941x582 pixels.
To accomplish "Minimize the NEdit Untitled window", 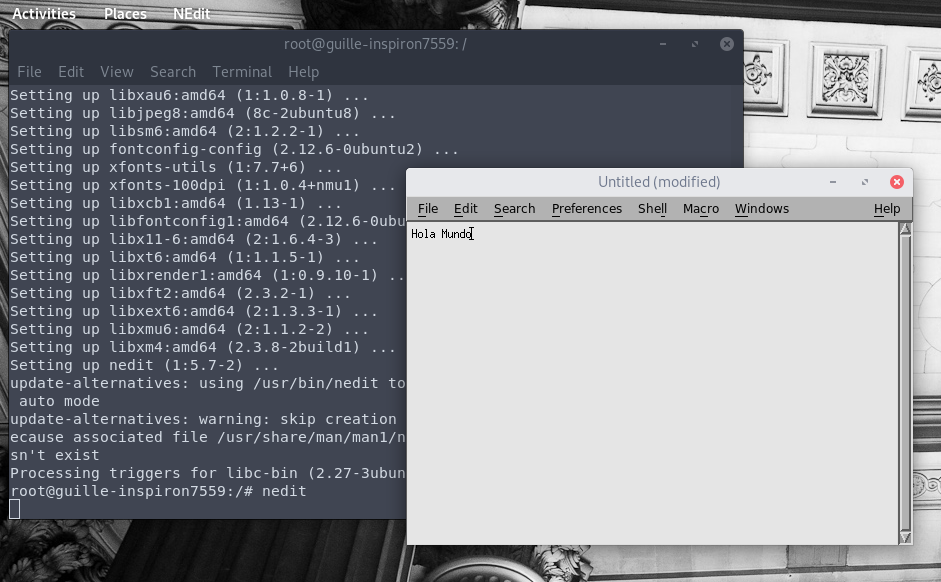I will point(833,182).
